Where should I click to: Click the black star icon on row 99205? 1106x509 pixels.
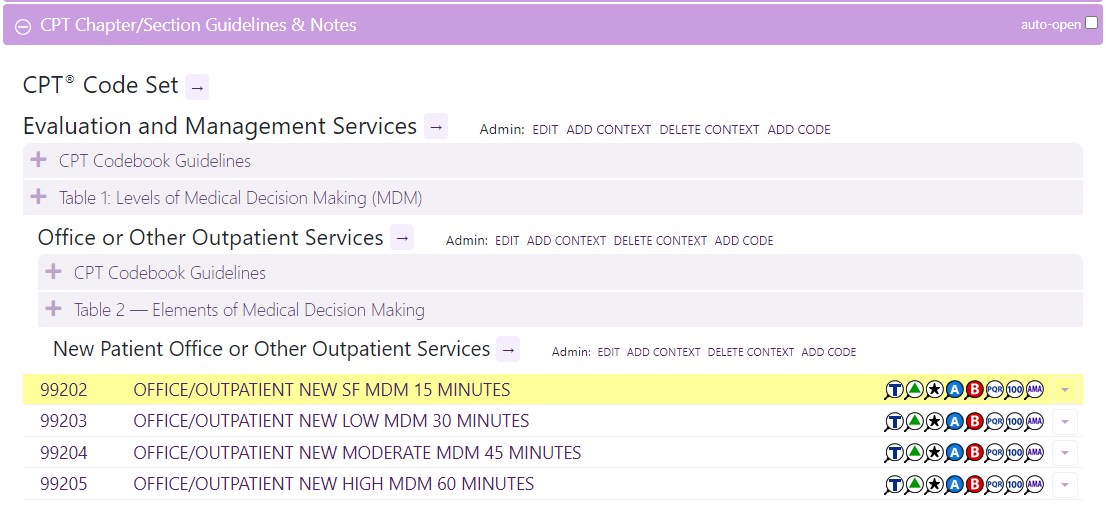pyautogui.click(x=934, y=484)
